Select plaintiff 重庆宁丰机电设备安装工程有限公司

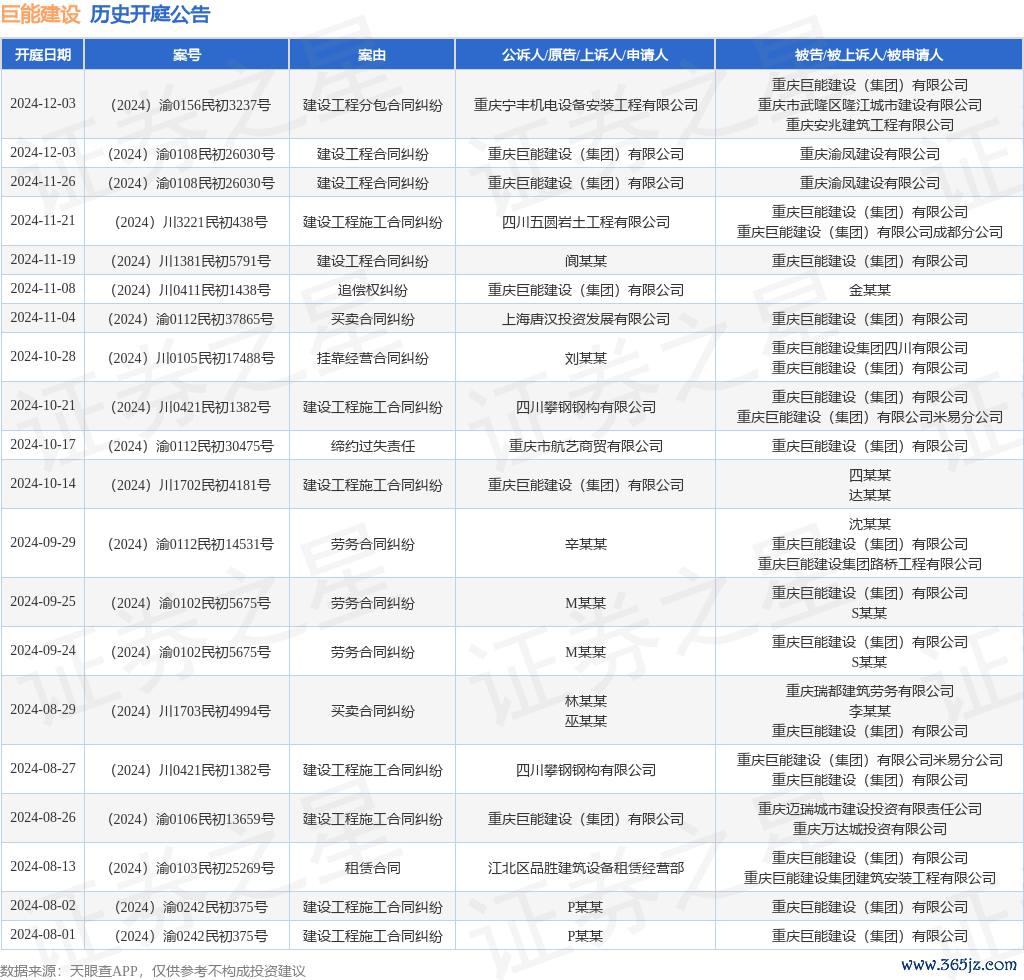tap(586, 105)
